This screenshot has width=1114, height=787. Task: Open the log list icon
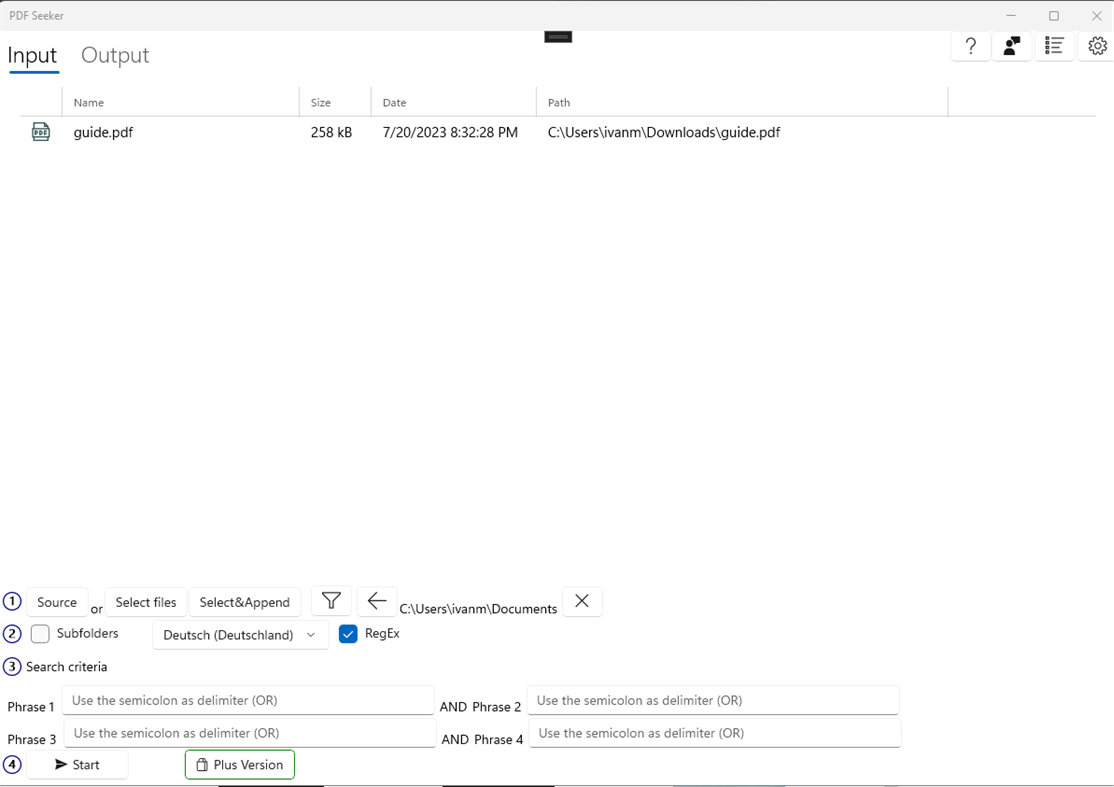tap(1054, 46)
